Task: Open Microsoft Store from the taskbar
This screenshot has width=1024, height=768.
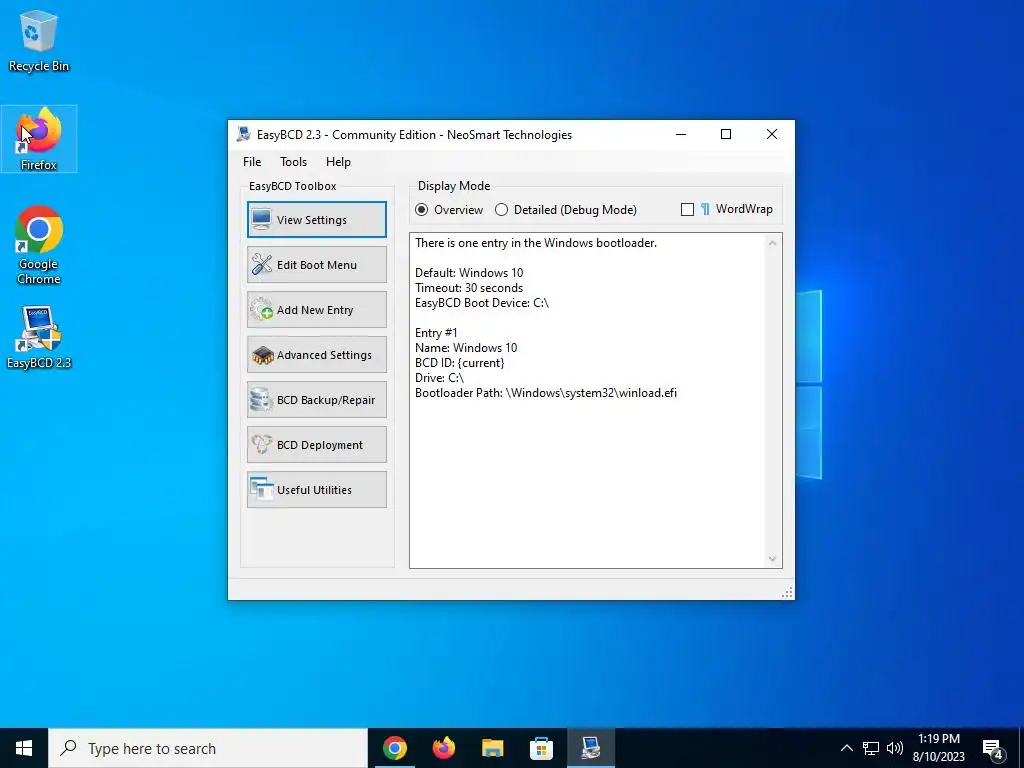Action: coord(541,748)
